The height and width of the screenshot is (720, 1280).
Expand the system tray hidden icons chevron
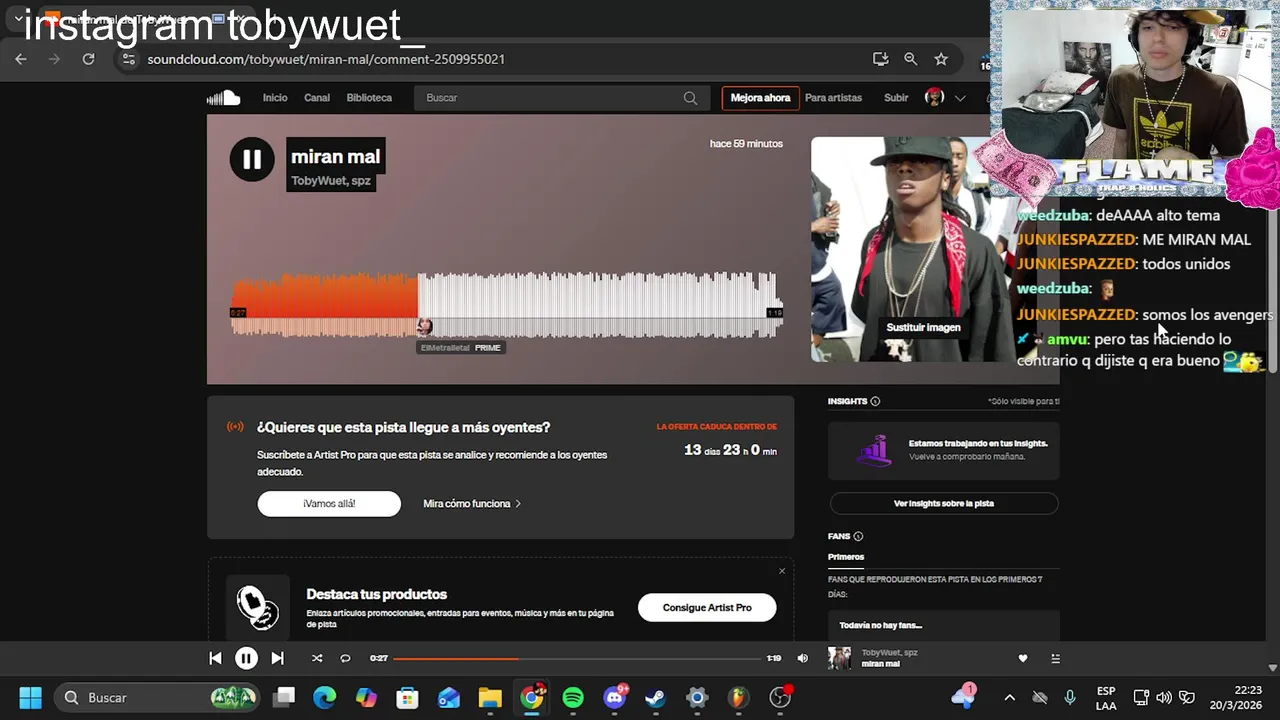coord(1009,697)
